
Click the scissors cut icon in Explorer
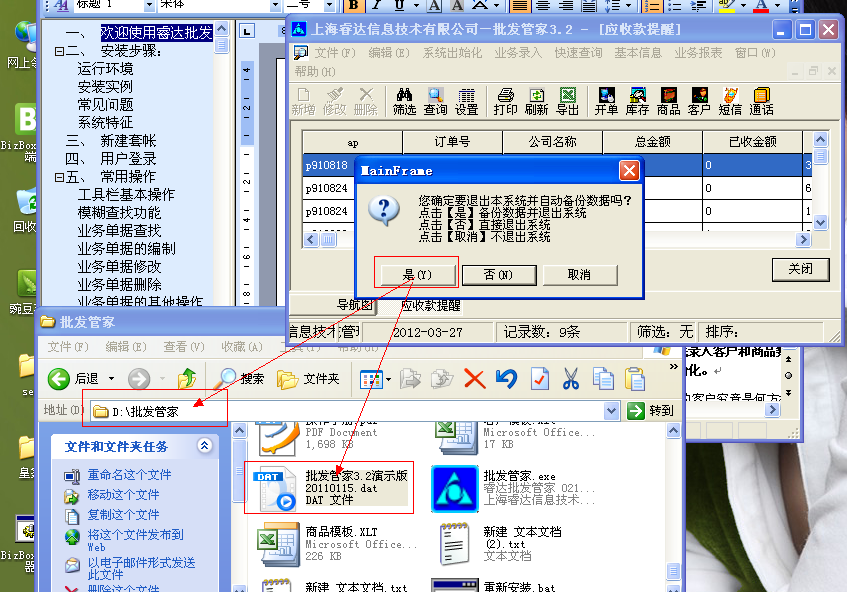click(571, 379)
